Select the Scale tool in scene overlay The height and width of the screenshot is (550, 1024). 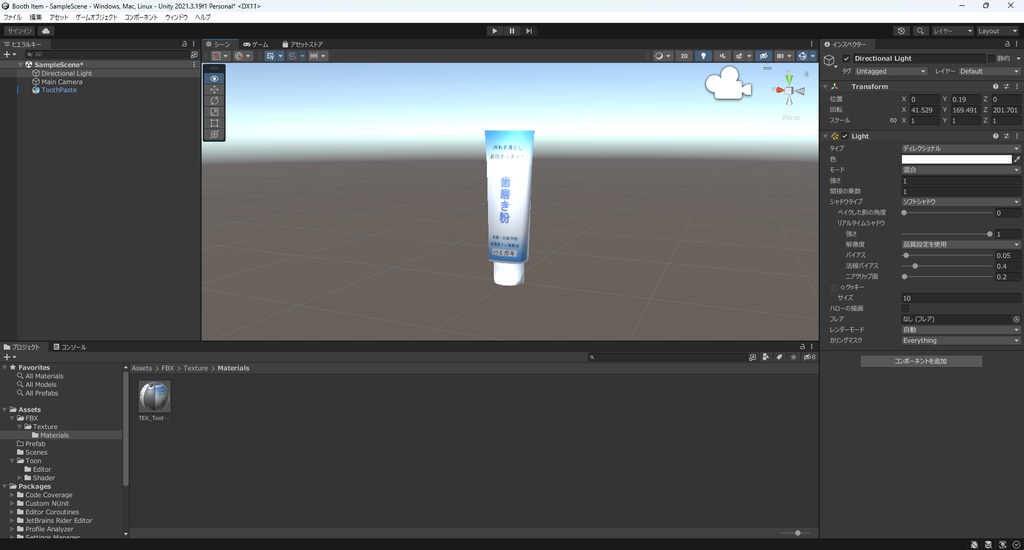[x=214, y=112]
